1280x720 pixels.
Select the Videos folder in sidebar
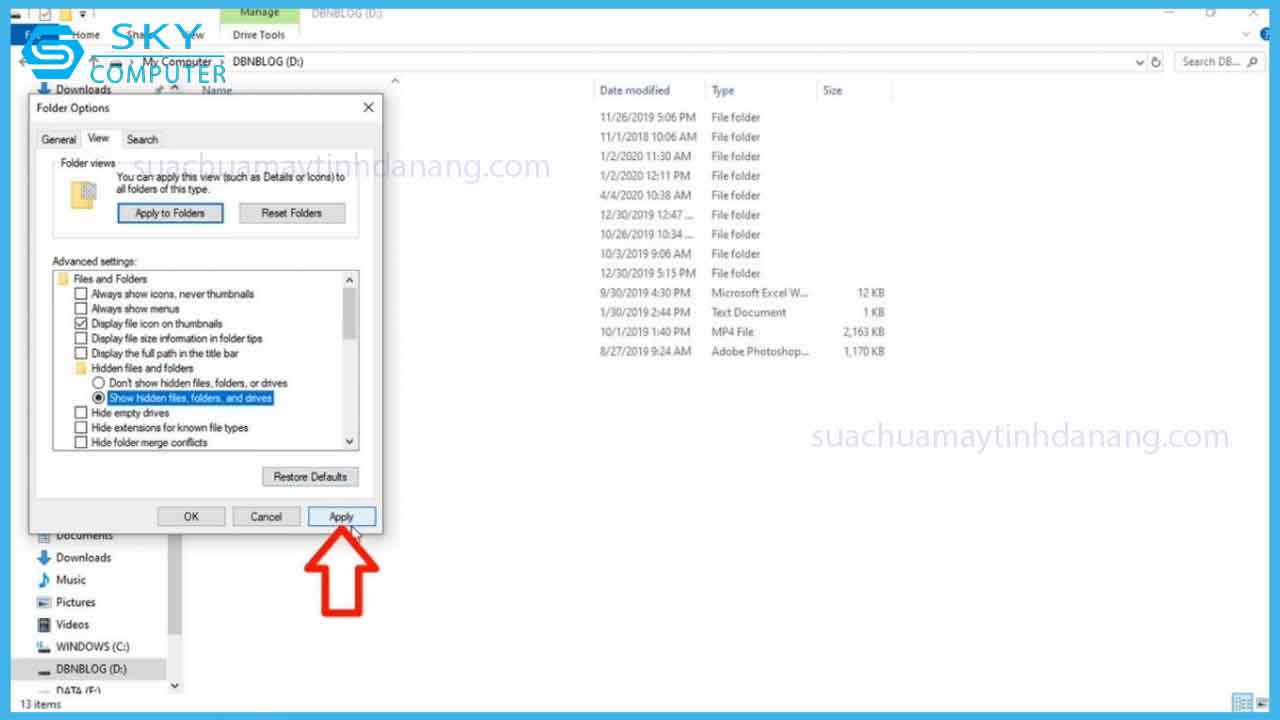74,624
